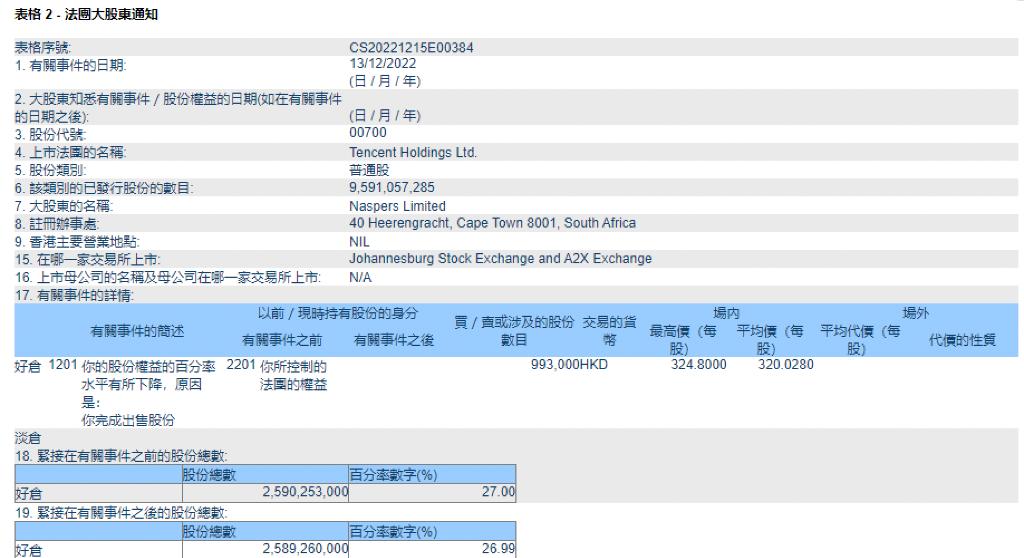Select highest price 324.8000
Viewport: 1024px width, 558px height.
coord(699,365)
